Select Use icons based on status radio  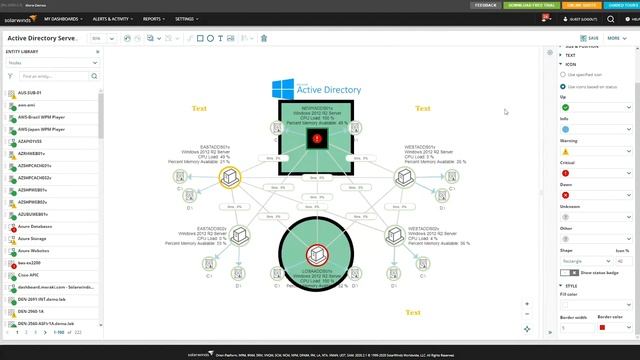pyautogui.click(x=563, y=87)
